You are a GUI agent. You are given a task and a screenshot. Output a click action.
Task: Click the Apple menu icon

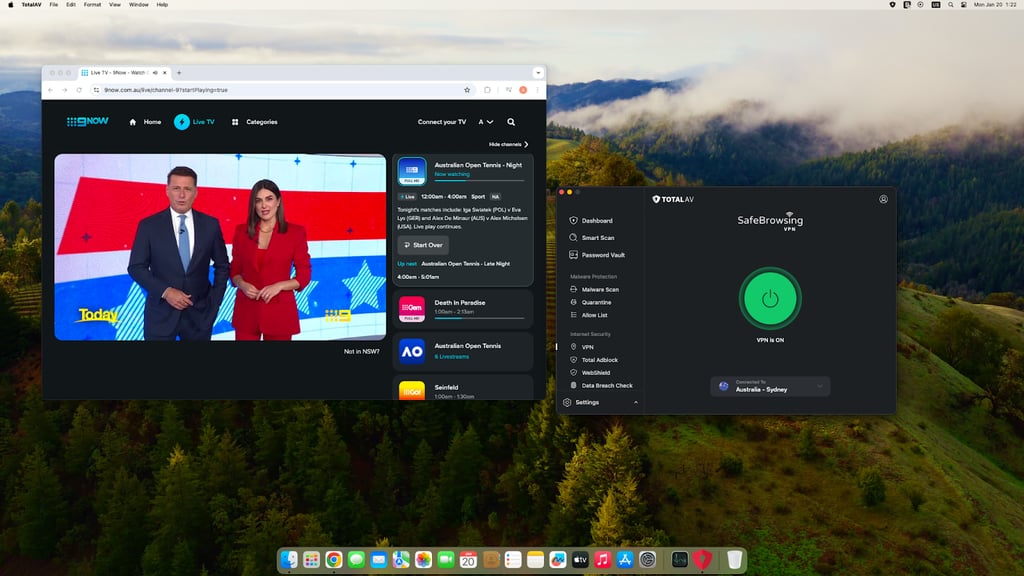click(10, 5)
